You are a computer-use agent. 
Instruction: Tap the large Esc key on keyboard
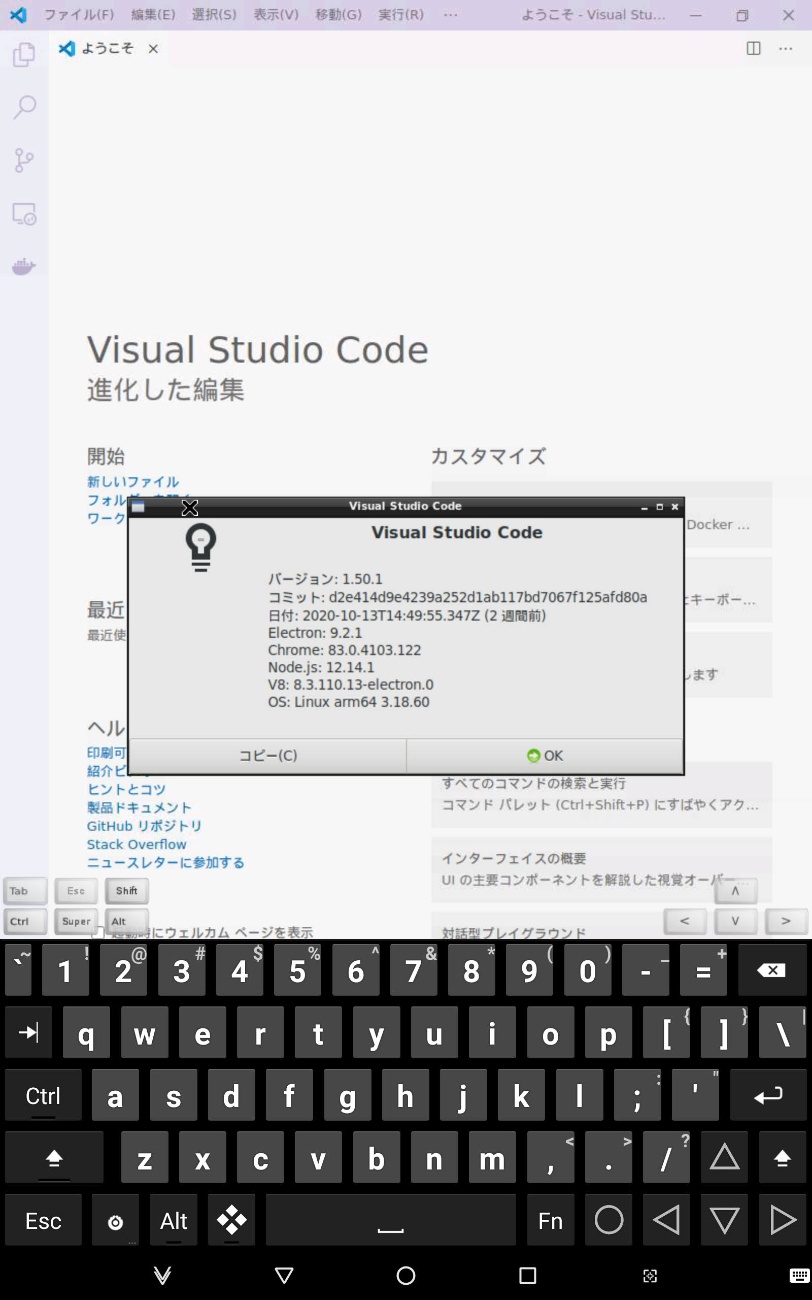pos(43,1220)
